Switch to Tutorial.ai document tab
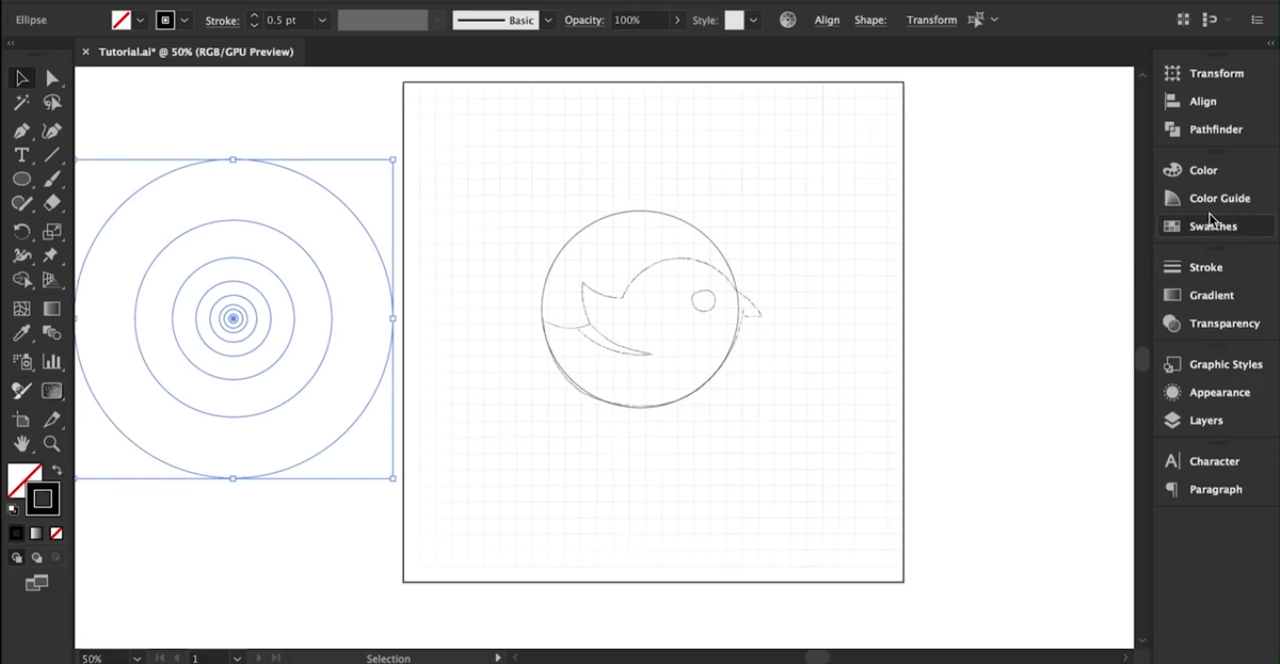1280x664 pixels. coord(196,52)
